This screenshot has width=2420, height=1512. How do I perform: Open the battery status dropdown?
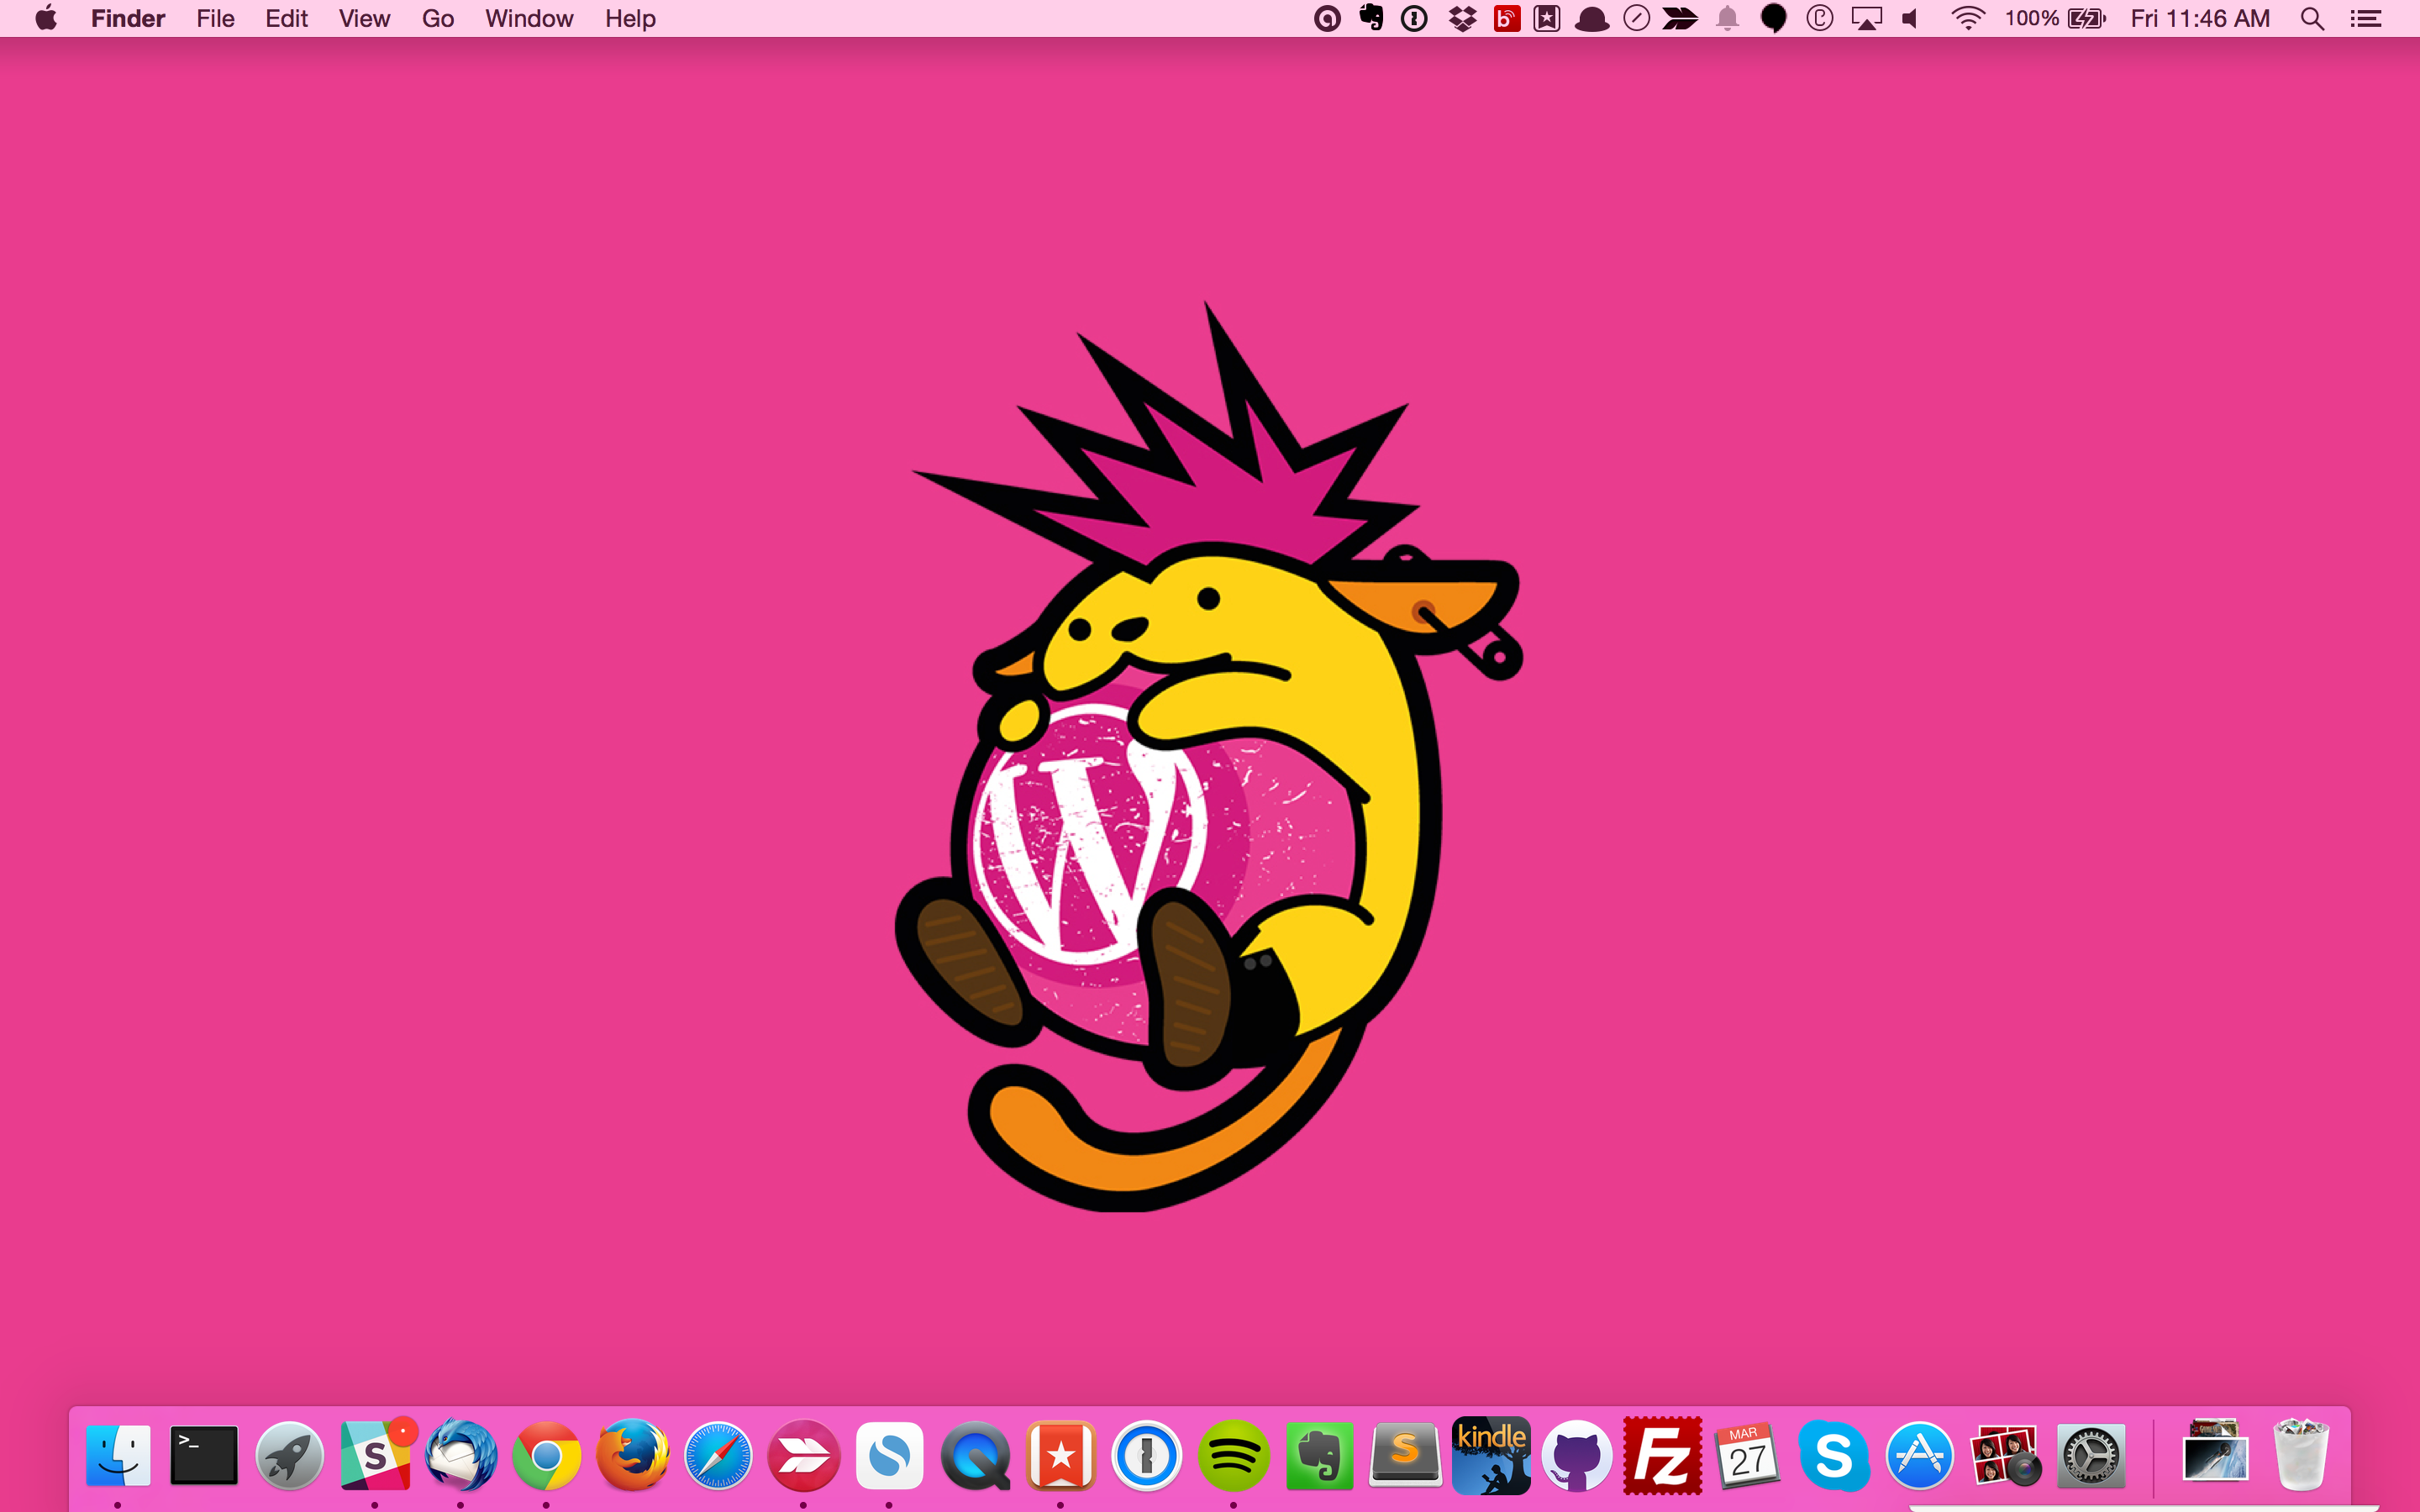click(2086, 18)
